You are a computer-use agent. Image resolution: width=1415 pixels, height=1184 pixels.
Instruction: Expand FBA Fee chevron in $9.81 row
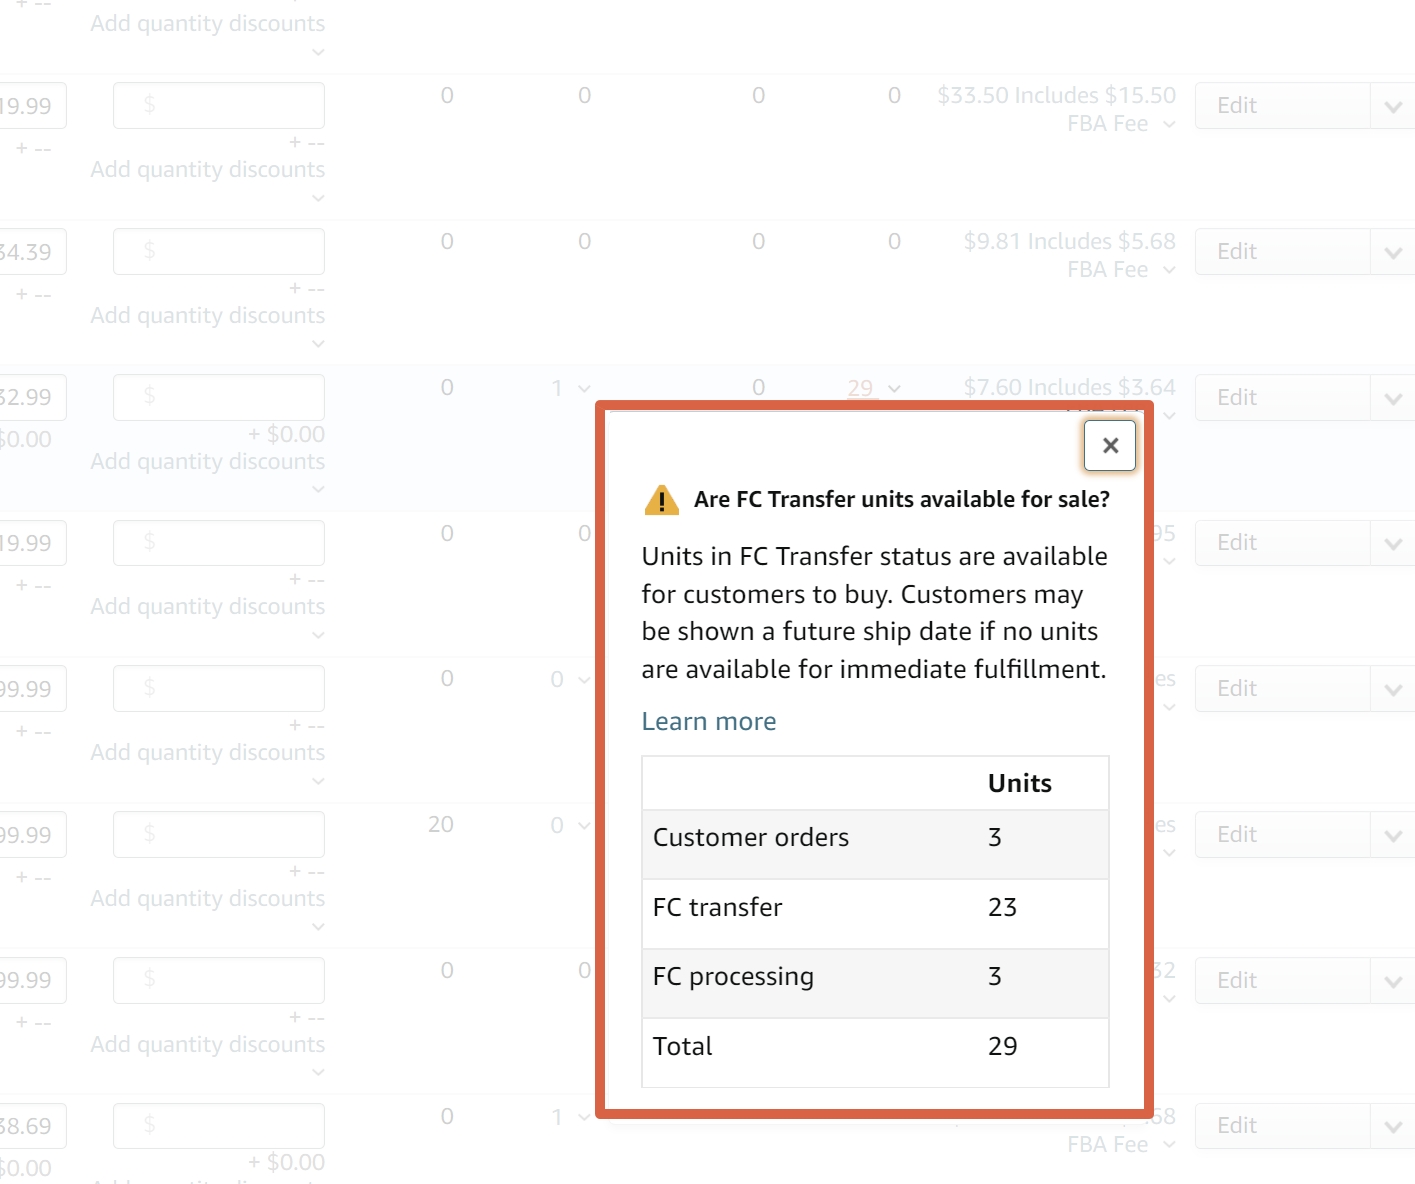(1169, 270)
